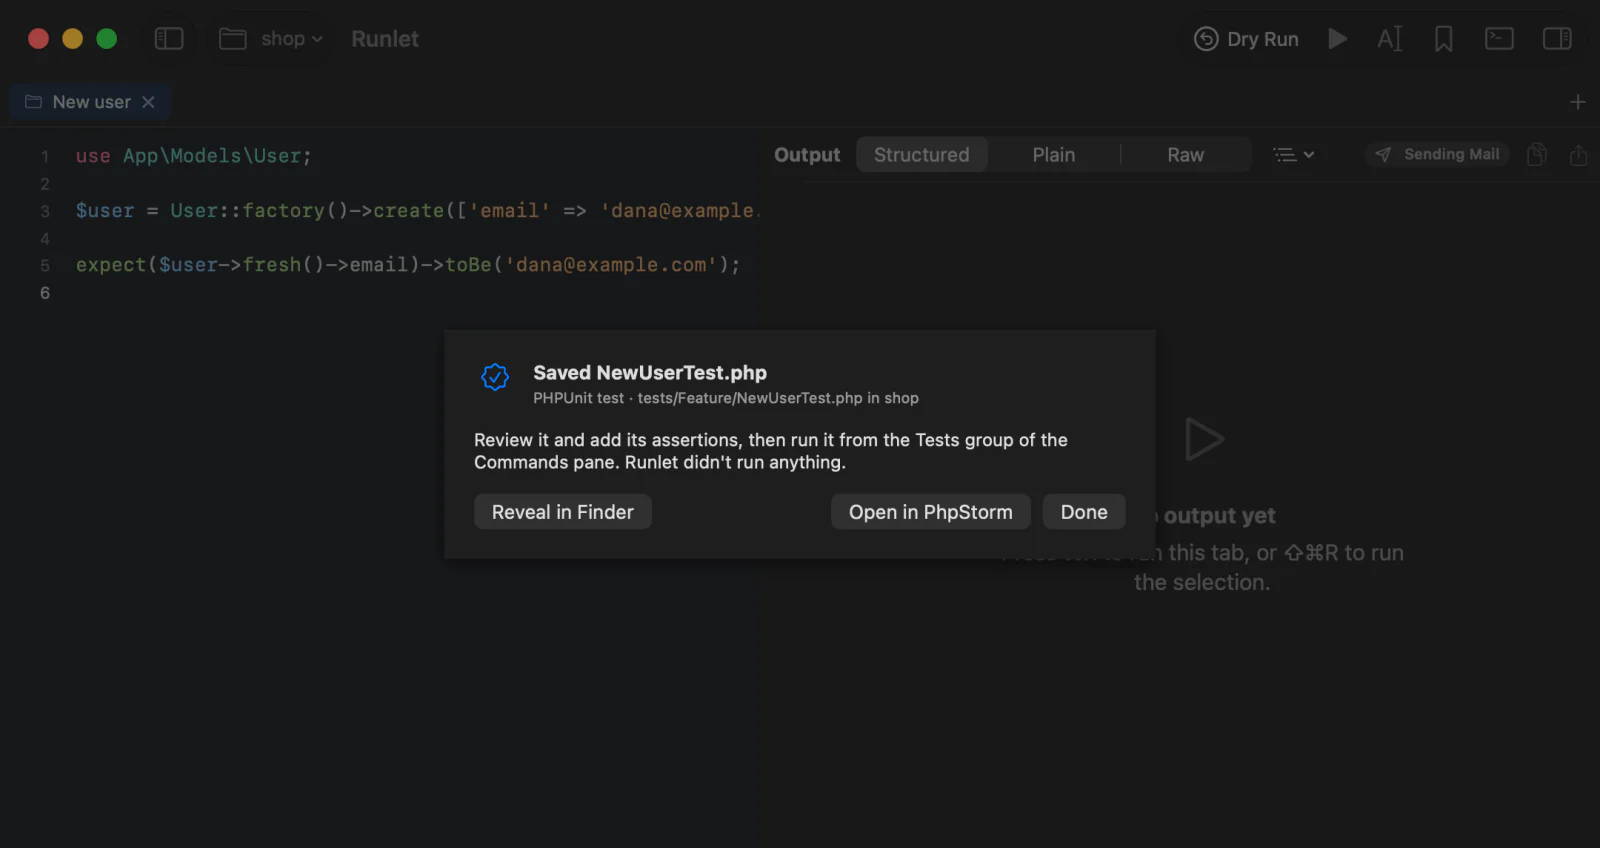Switch output to Structured view
Screen dimensions: 1600x848
click(922, 155)
